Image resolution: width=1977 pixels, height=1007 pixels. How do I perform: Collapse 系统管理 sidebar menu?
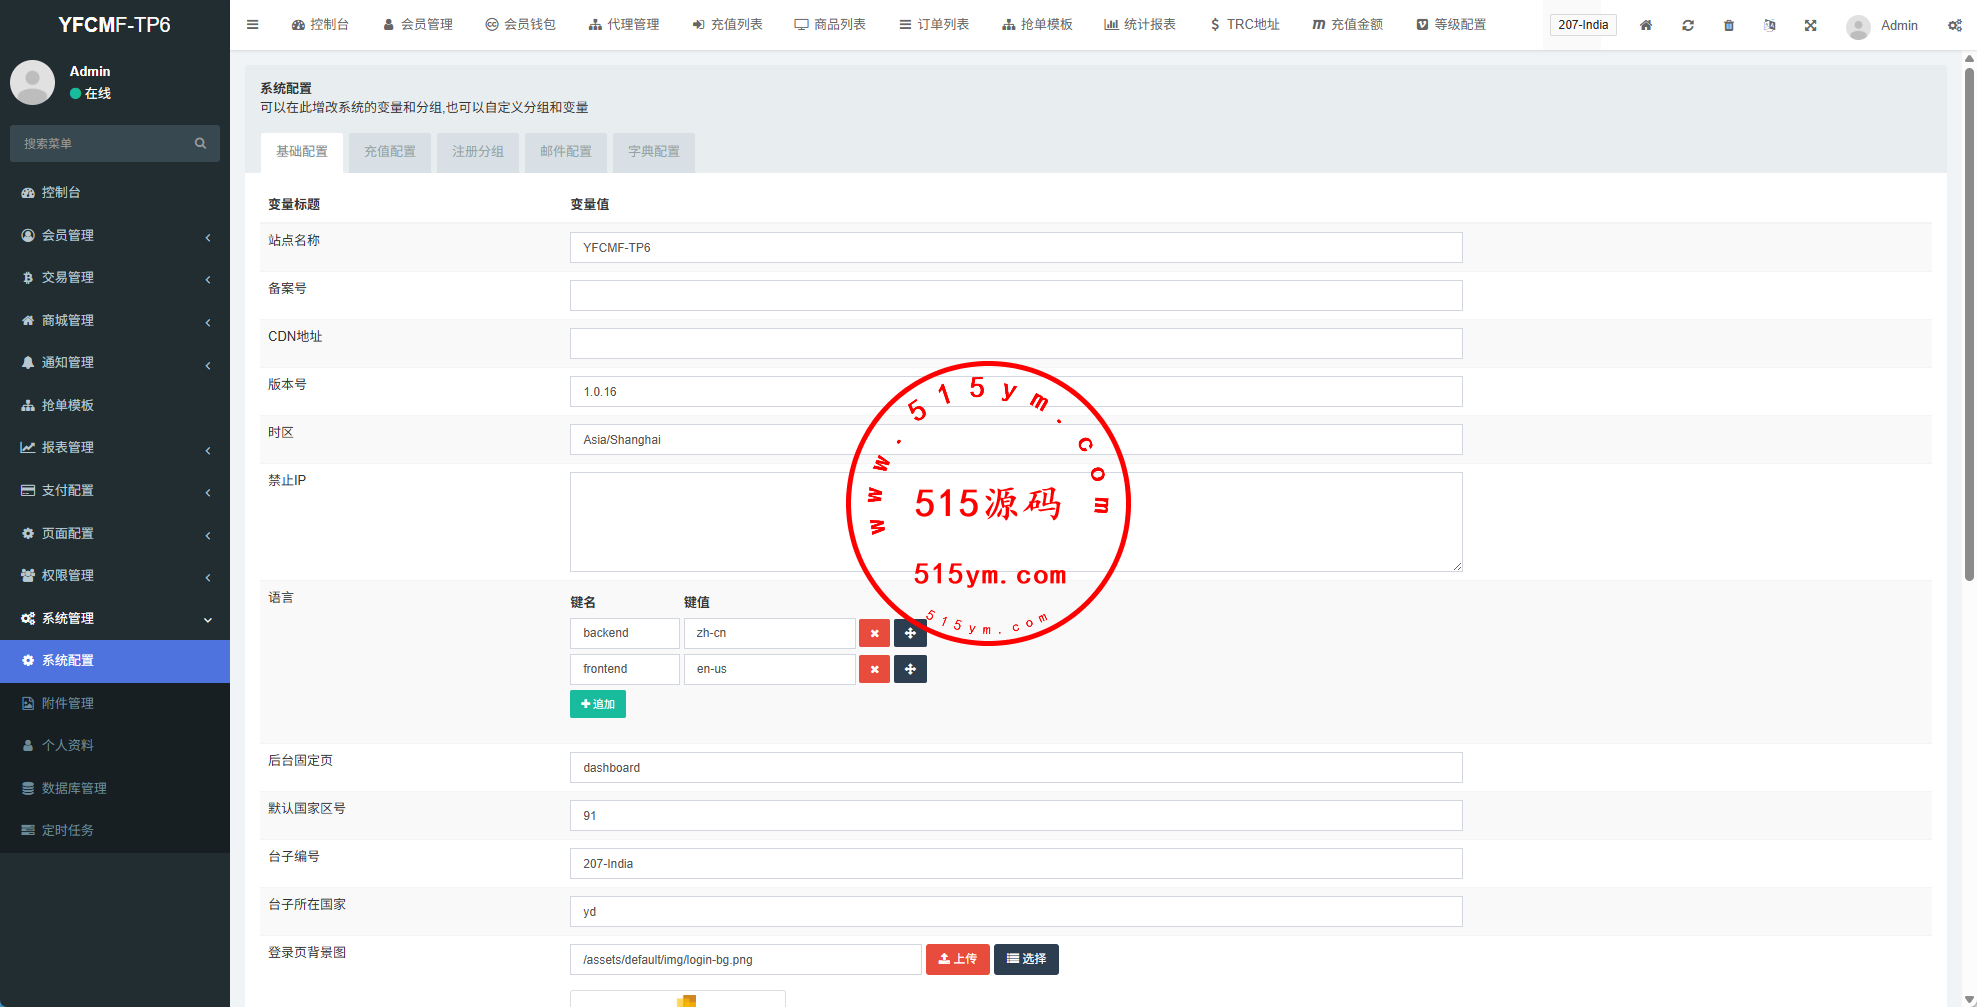click(x=115, y=619)
